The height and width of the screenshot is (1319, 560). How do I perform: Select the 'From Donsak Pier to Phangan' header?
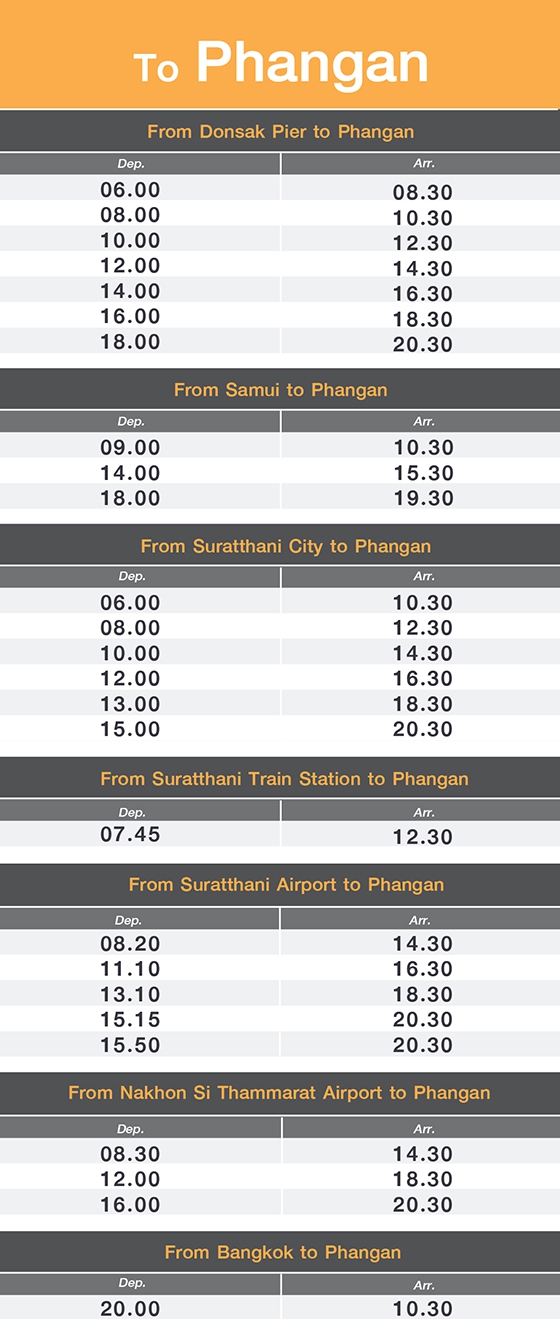point(280,131)
